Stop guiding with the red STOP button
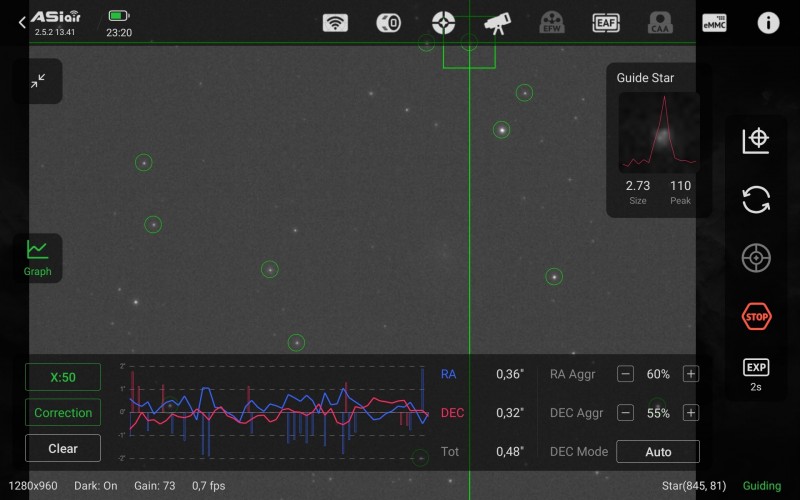 click(x=756, y=317)
